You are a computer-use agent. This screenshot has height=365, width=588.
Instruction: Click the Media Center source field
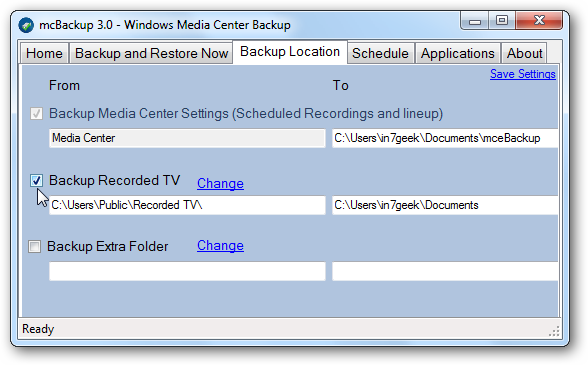(187, 138)
